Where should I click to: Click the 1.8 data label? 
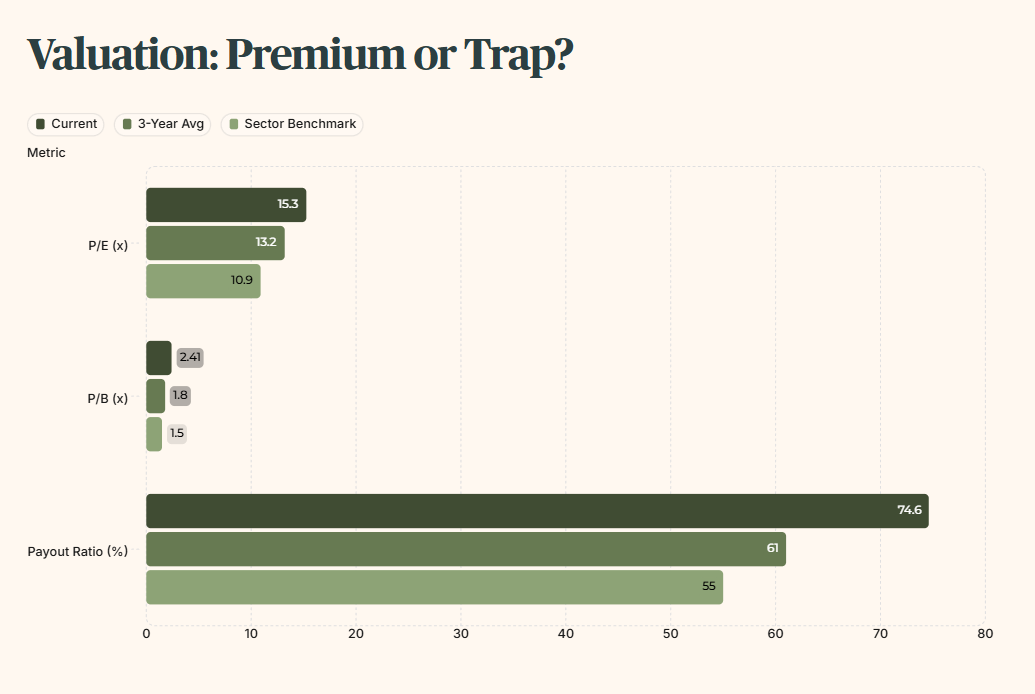[x=180, y=396]
